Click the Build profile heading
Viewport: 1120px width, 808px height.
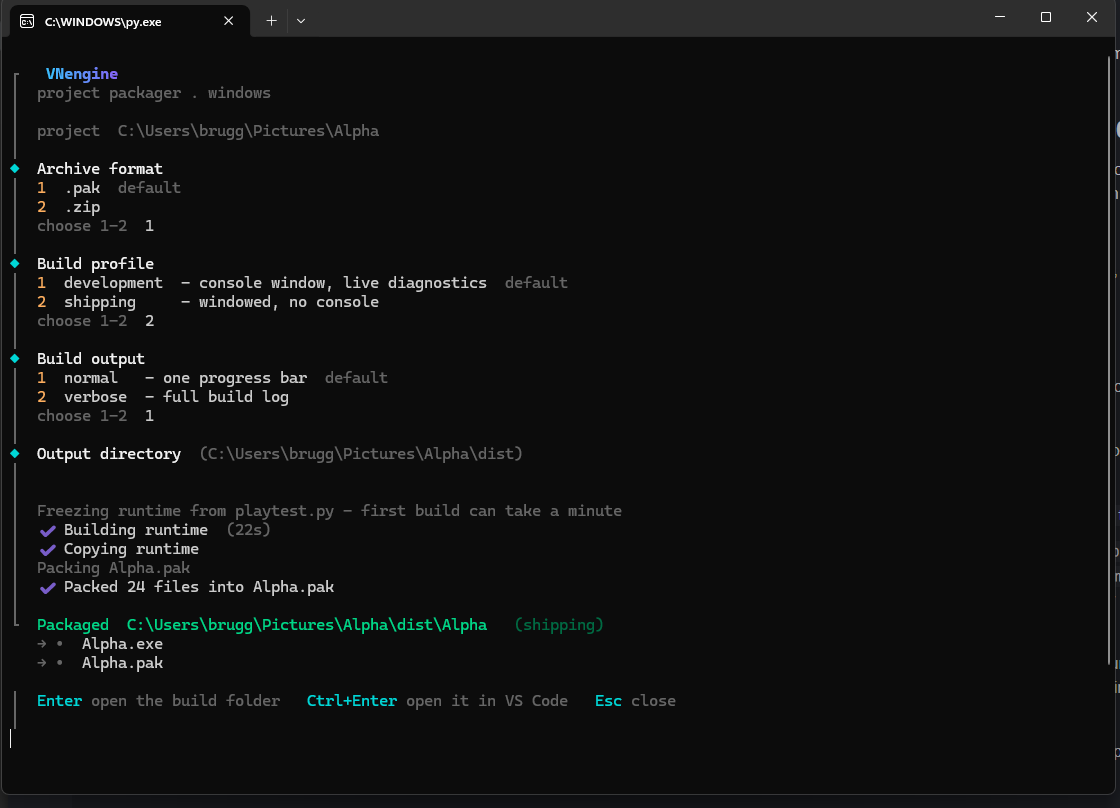click(x=95, y=264)
